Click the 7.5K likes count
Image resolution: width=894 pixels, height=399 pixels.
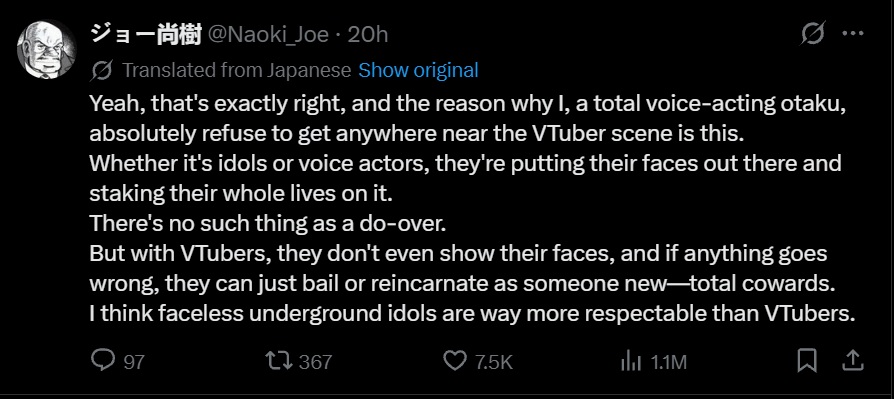494,362
